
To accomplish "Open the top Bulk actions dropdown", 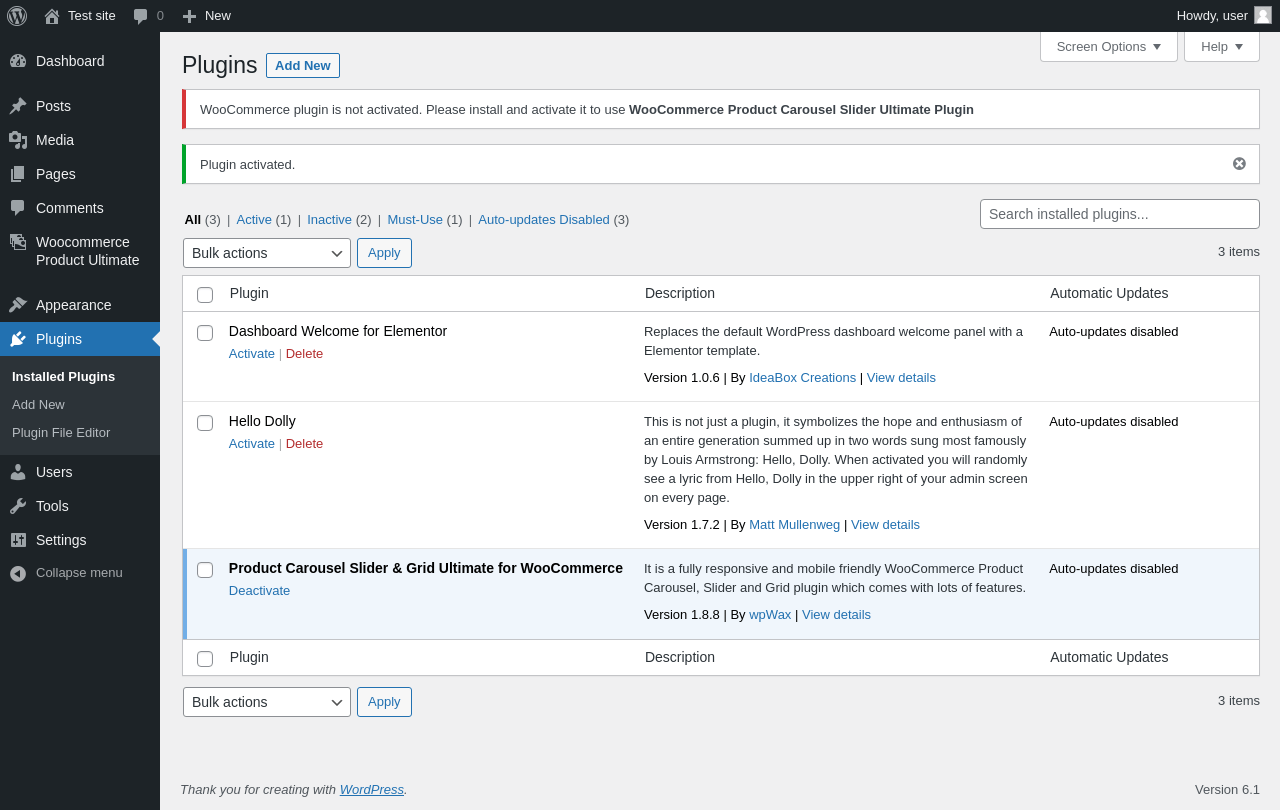I will (266, 253).
